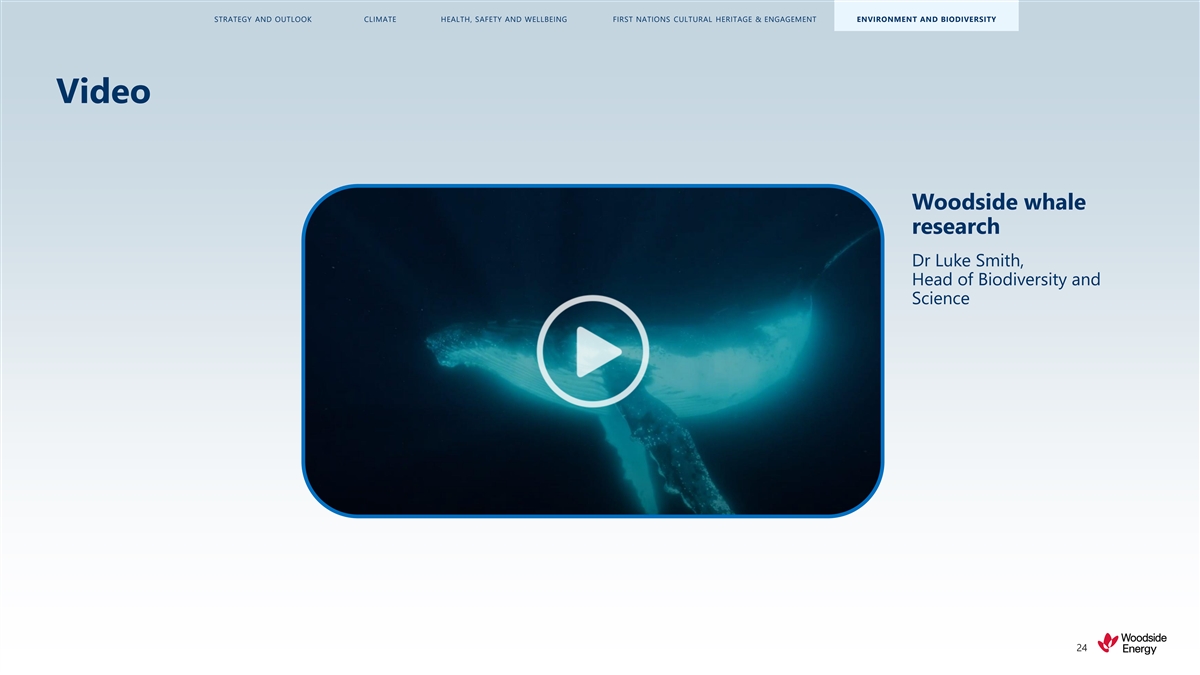Switch to Health, Safety and Wellbeing tab

point(504,19)
